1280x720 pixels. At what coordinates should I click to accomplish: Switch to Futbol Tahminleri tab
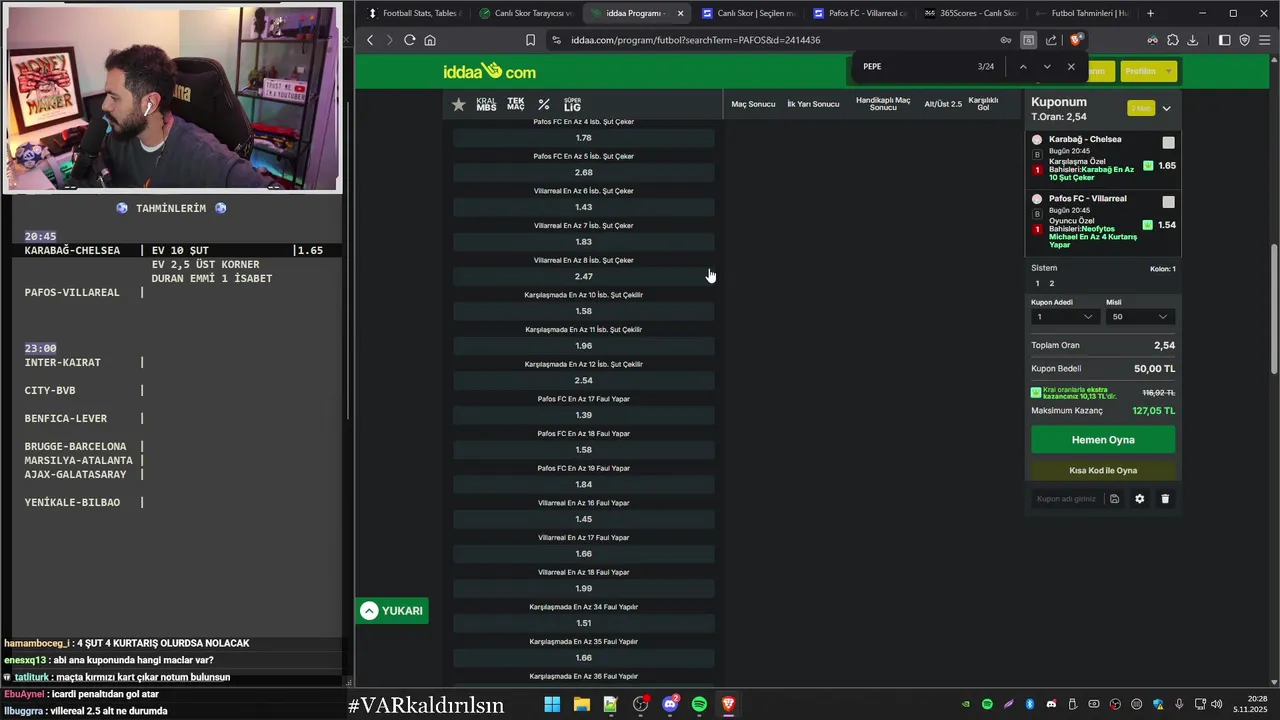pos(1082,13)
